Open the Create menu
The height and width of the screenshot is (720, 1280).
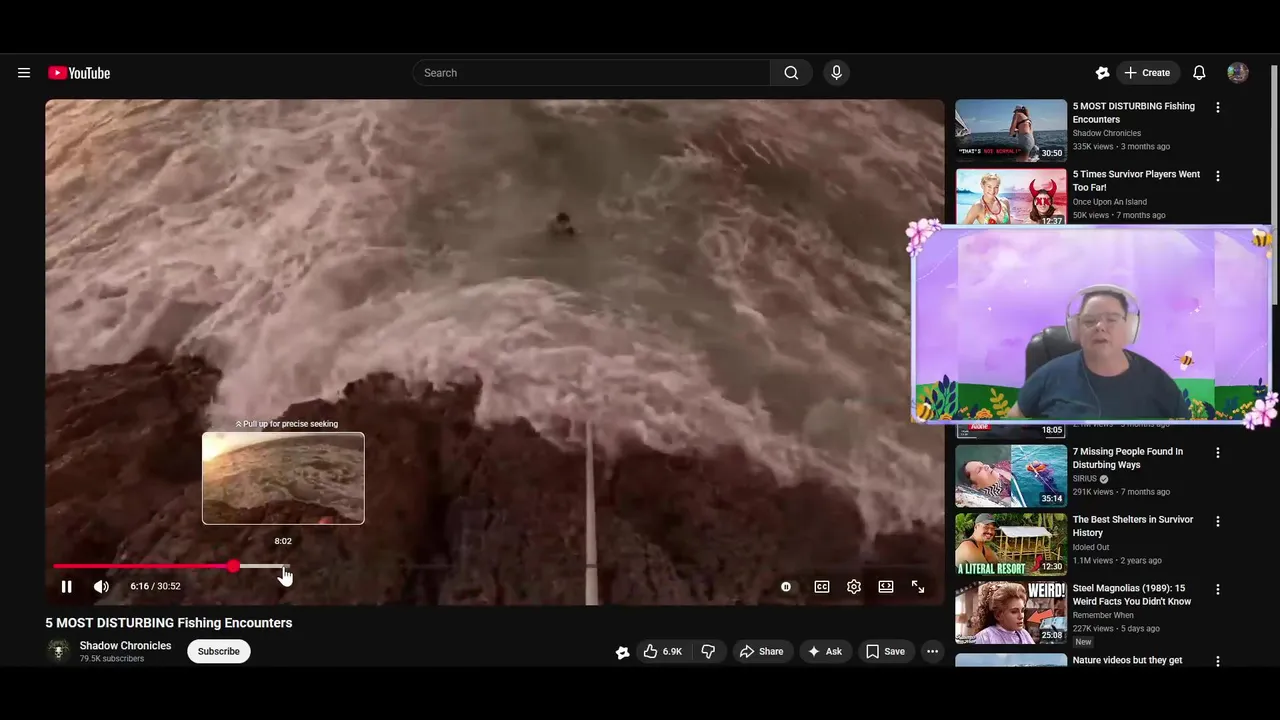(1147, 73)
